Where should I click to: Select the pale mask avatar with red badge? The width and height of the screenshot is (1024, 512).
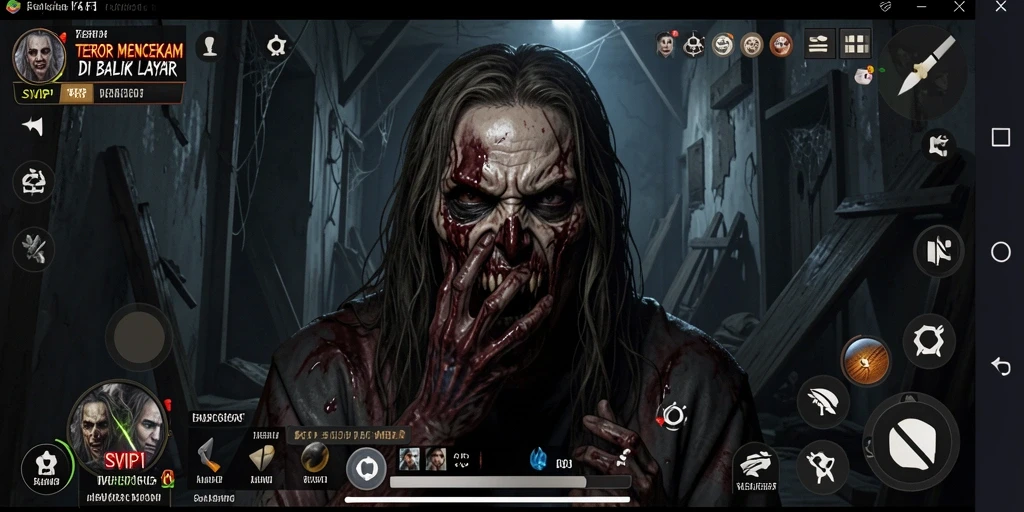[x=665, y=44]
